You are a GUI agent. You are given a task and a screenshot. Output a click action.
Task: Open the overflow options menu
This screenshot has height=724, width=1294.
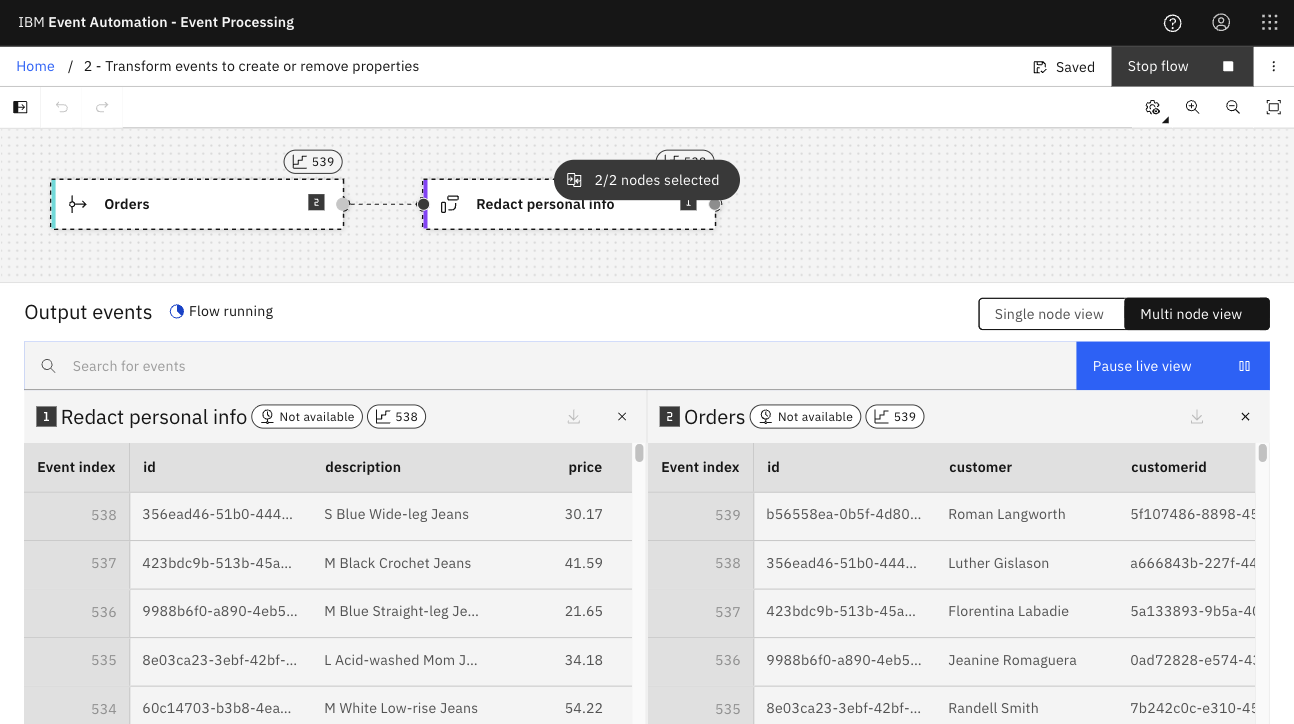(1273, 67)
